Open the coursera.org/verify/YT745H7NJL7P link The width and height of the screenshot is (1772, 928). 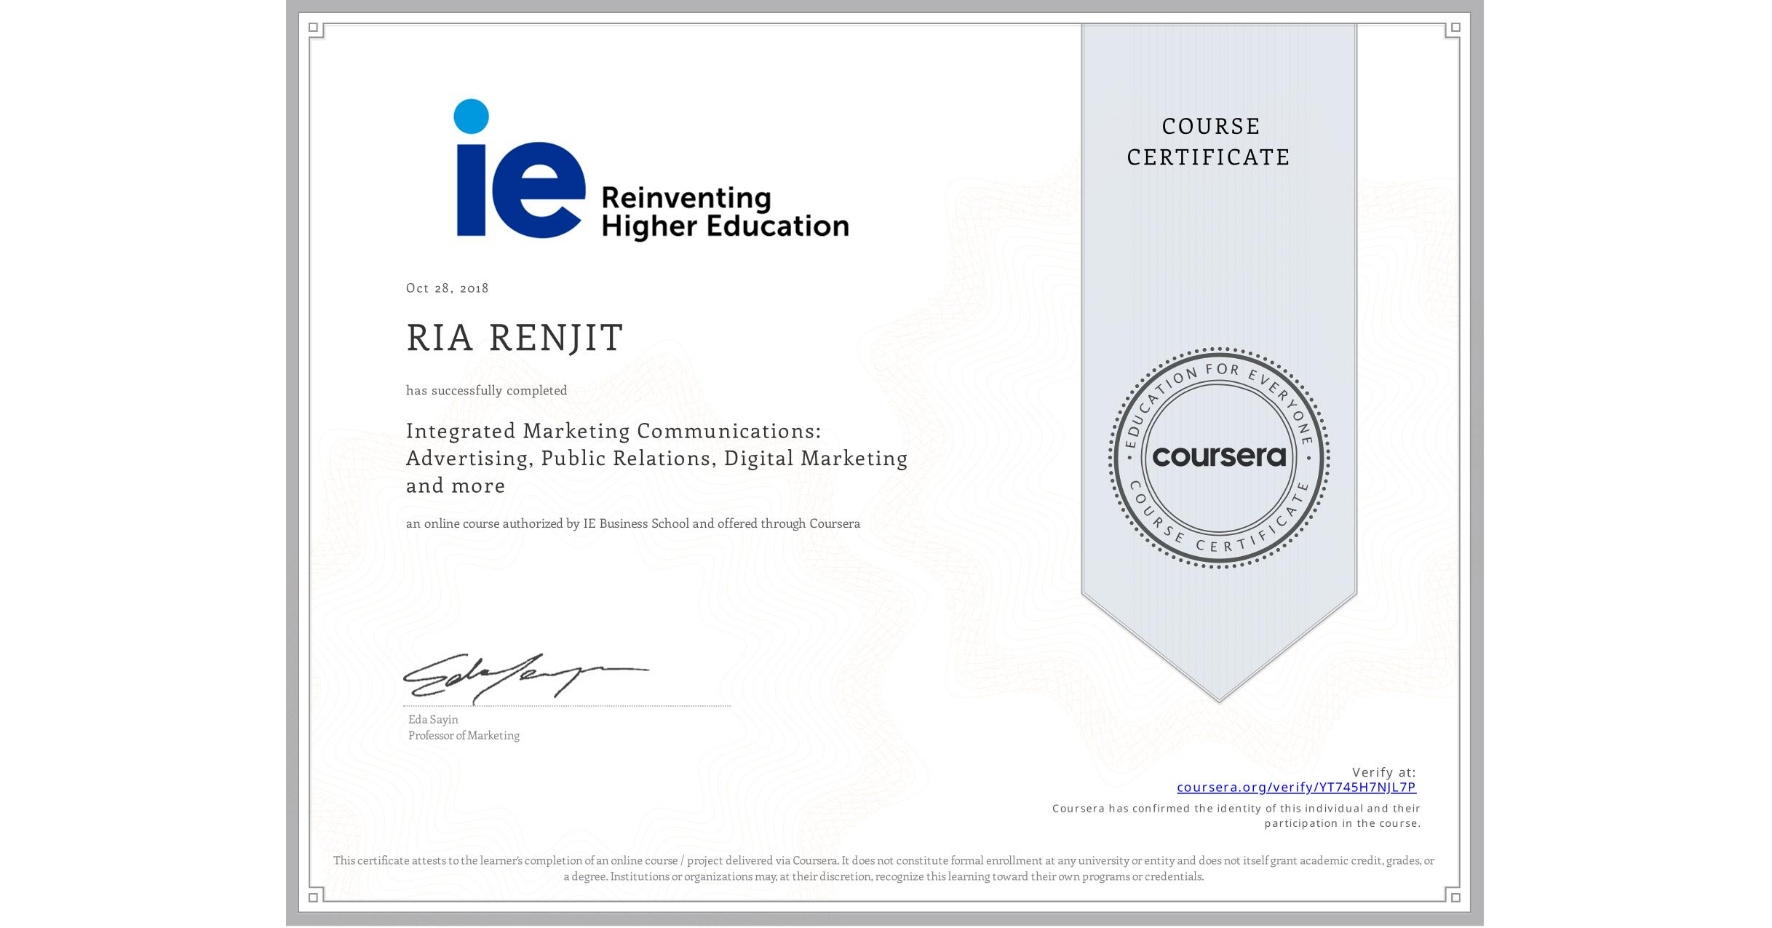[1295, 788]
